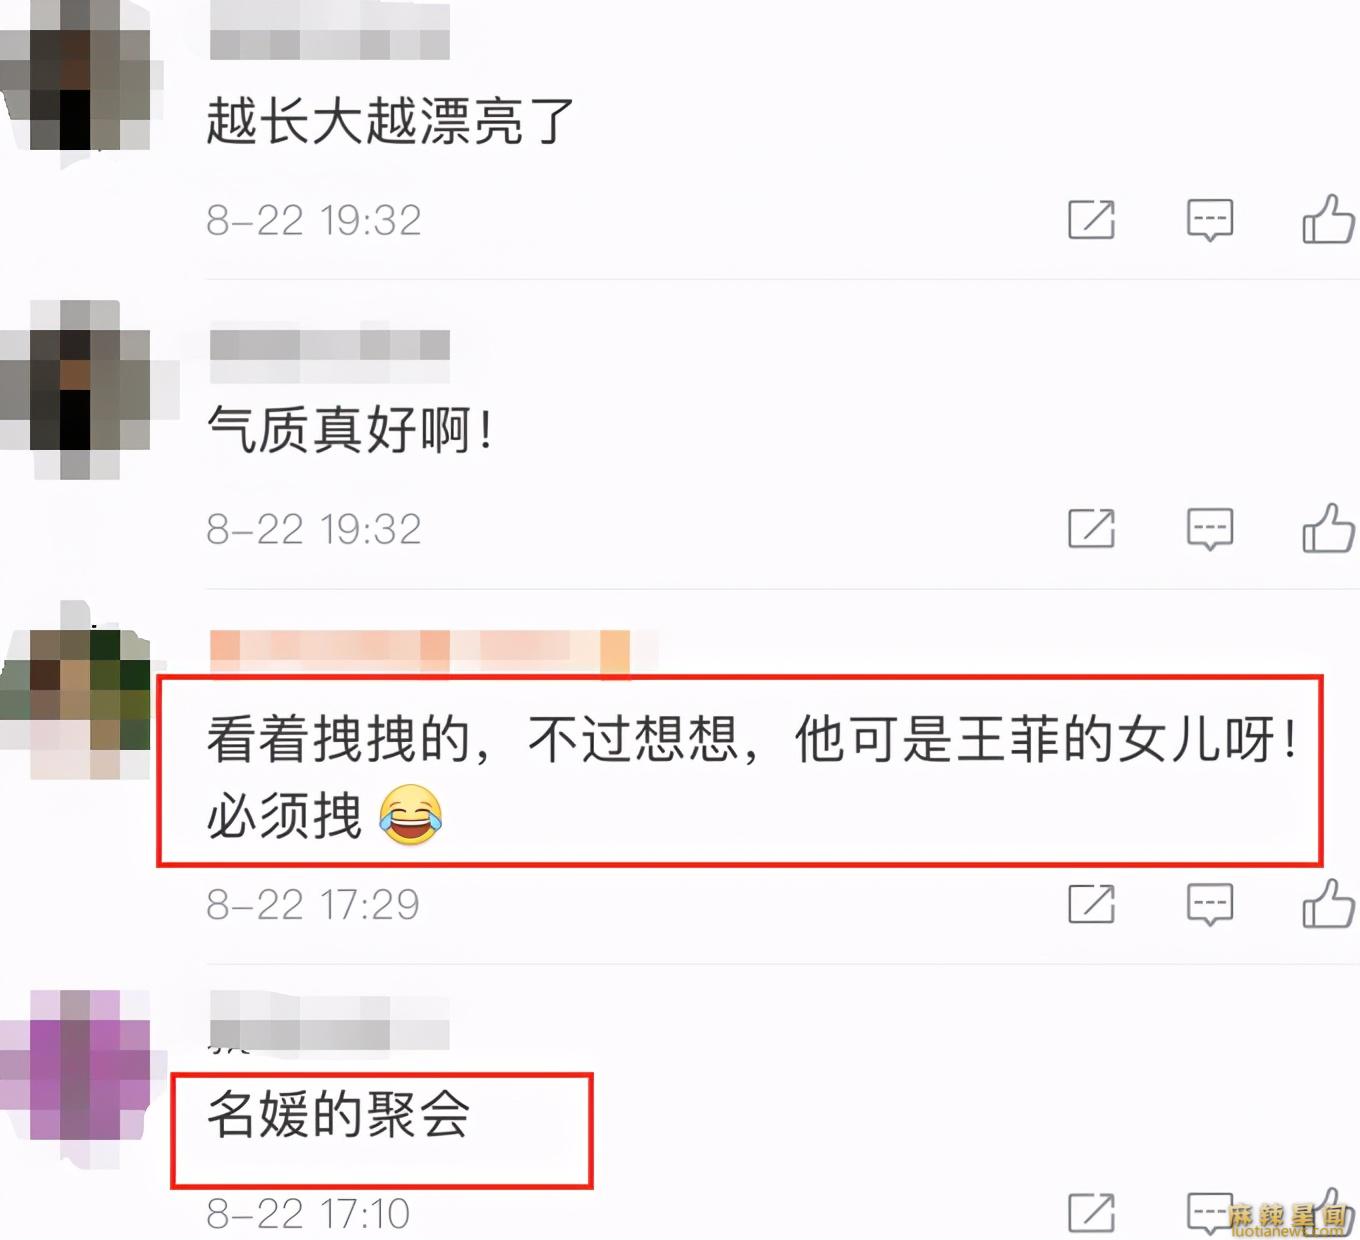Reply to the '气质真好啊!' comment

pyautogui.click(x=1210, y=529)
